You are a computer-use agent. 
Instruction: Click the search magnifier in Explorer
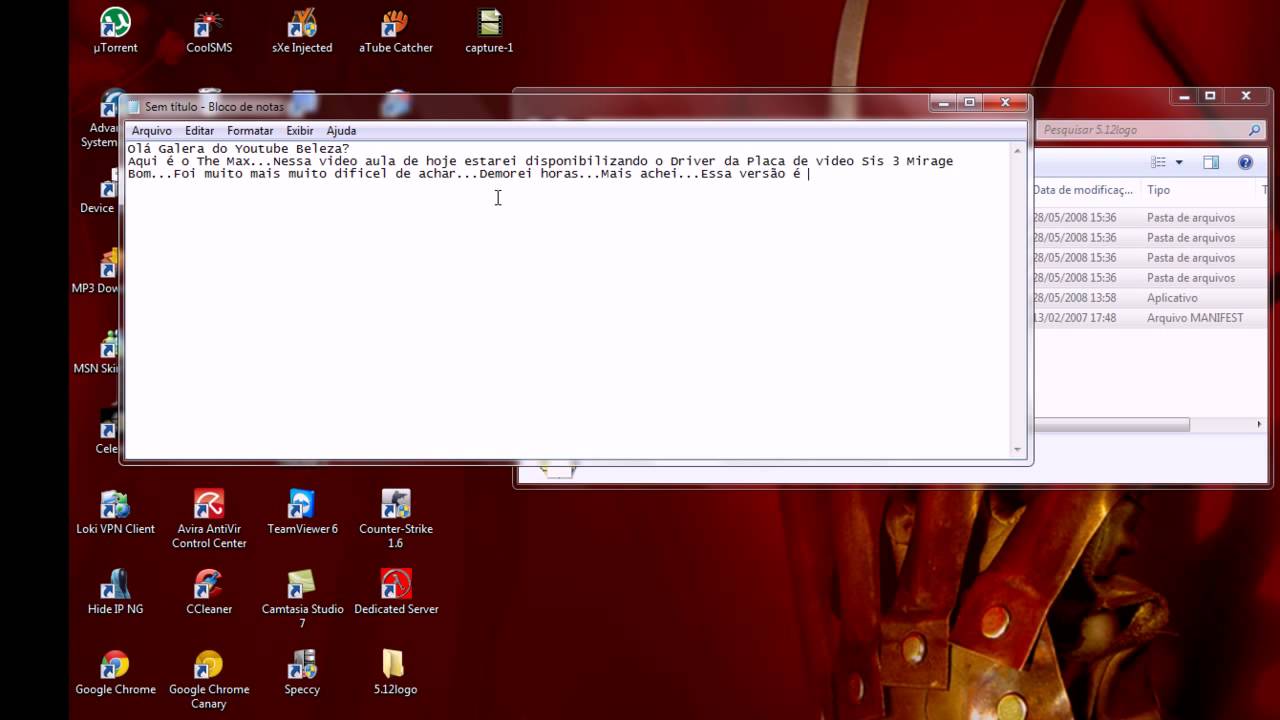point(1254,130)
